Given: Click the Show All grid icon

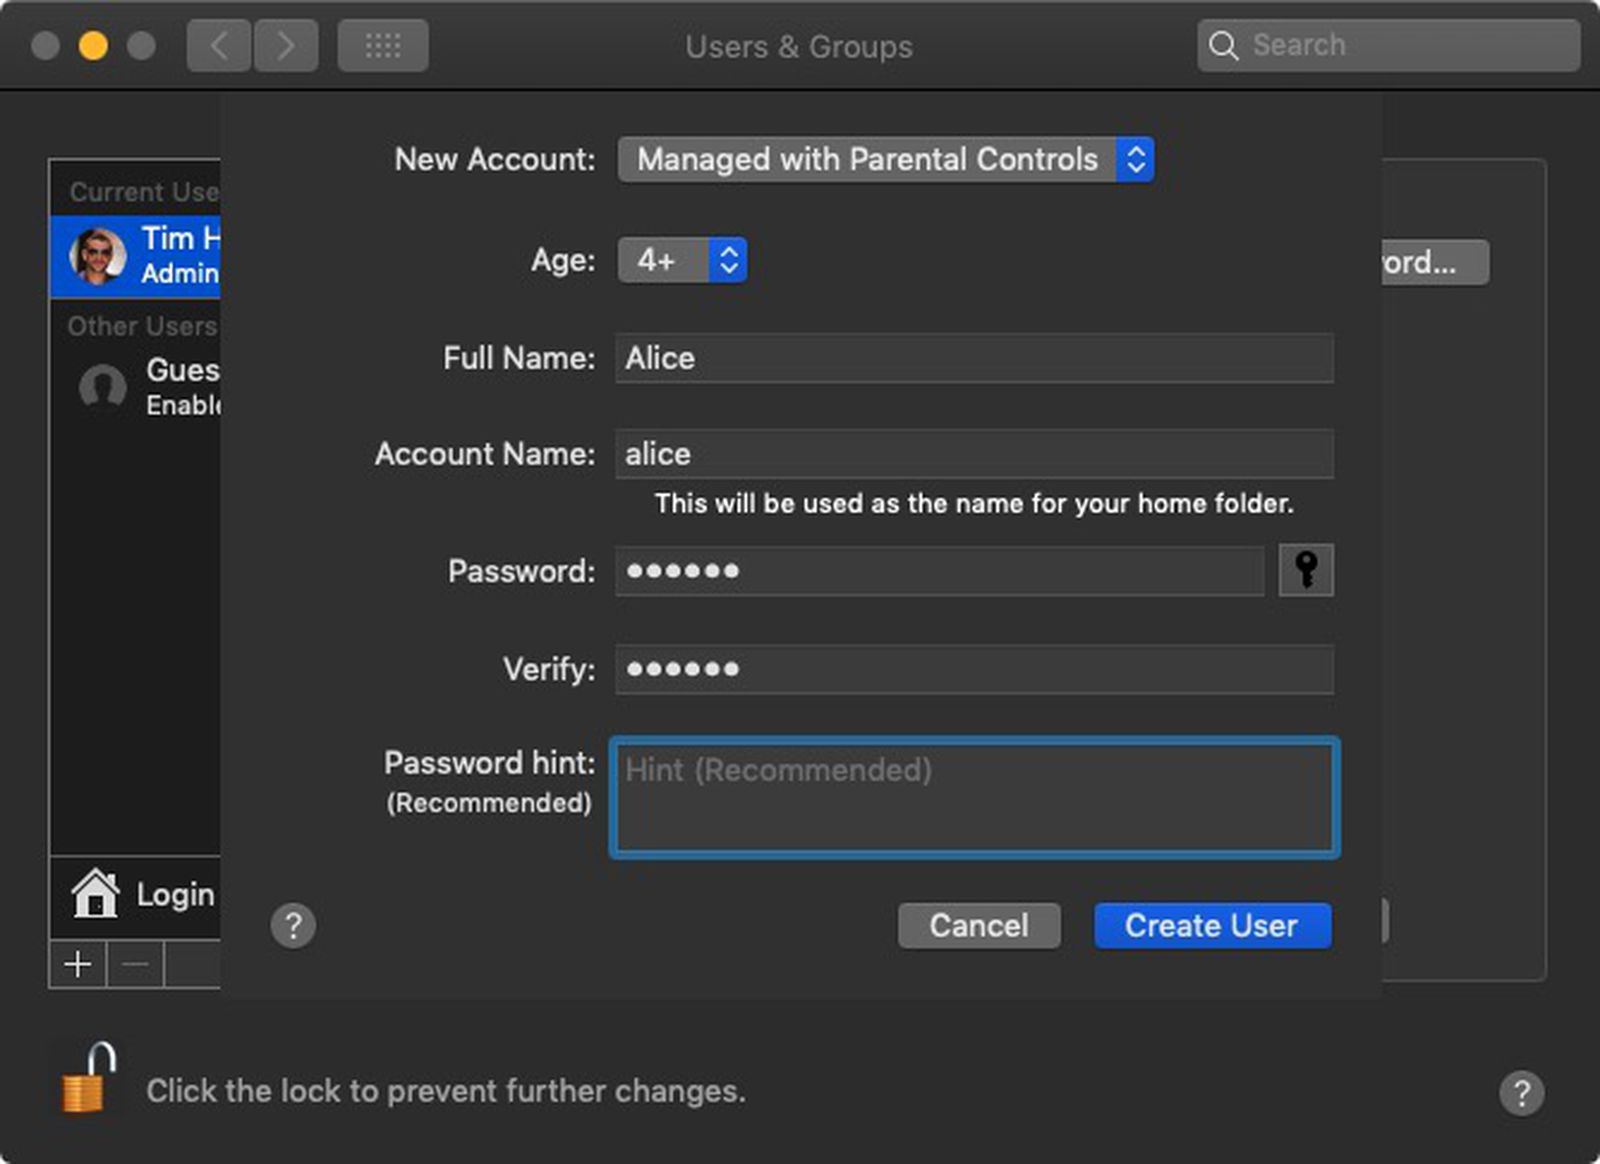Looking at the screenshot, I should coord(383,45).
